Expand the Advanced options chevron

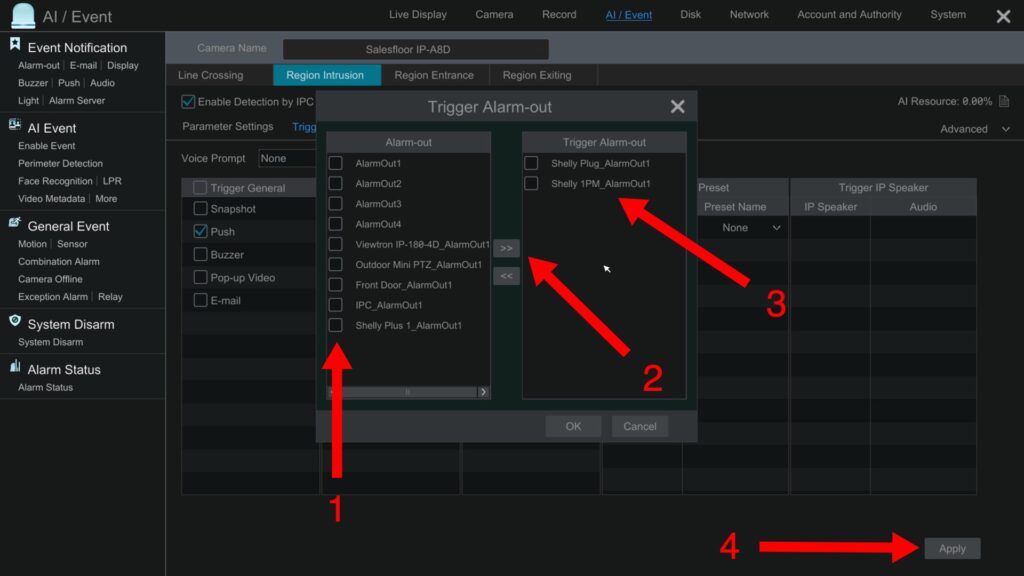click(x=1006, y=129)
